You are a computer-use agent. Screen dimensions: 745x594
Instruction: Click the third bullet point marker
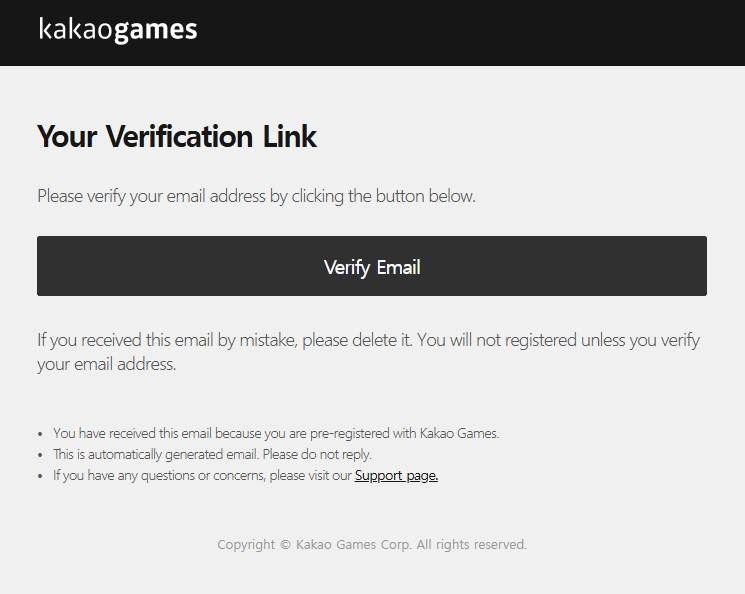tap(40, 476)
